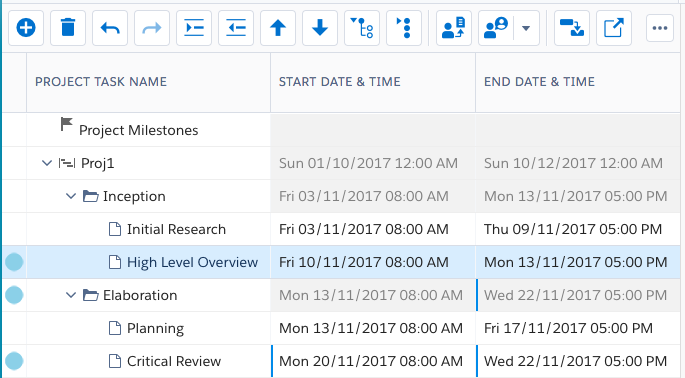This screenshot has height=378, width=685.
Task: Click the expand all tasks tree icon
Action: (x=362, y=28)
